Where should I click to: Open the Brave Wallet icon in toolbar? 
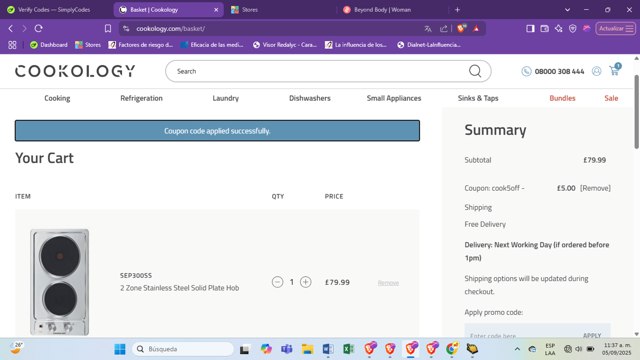544,29
